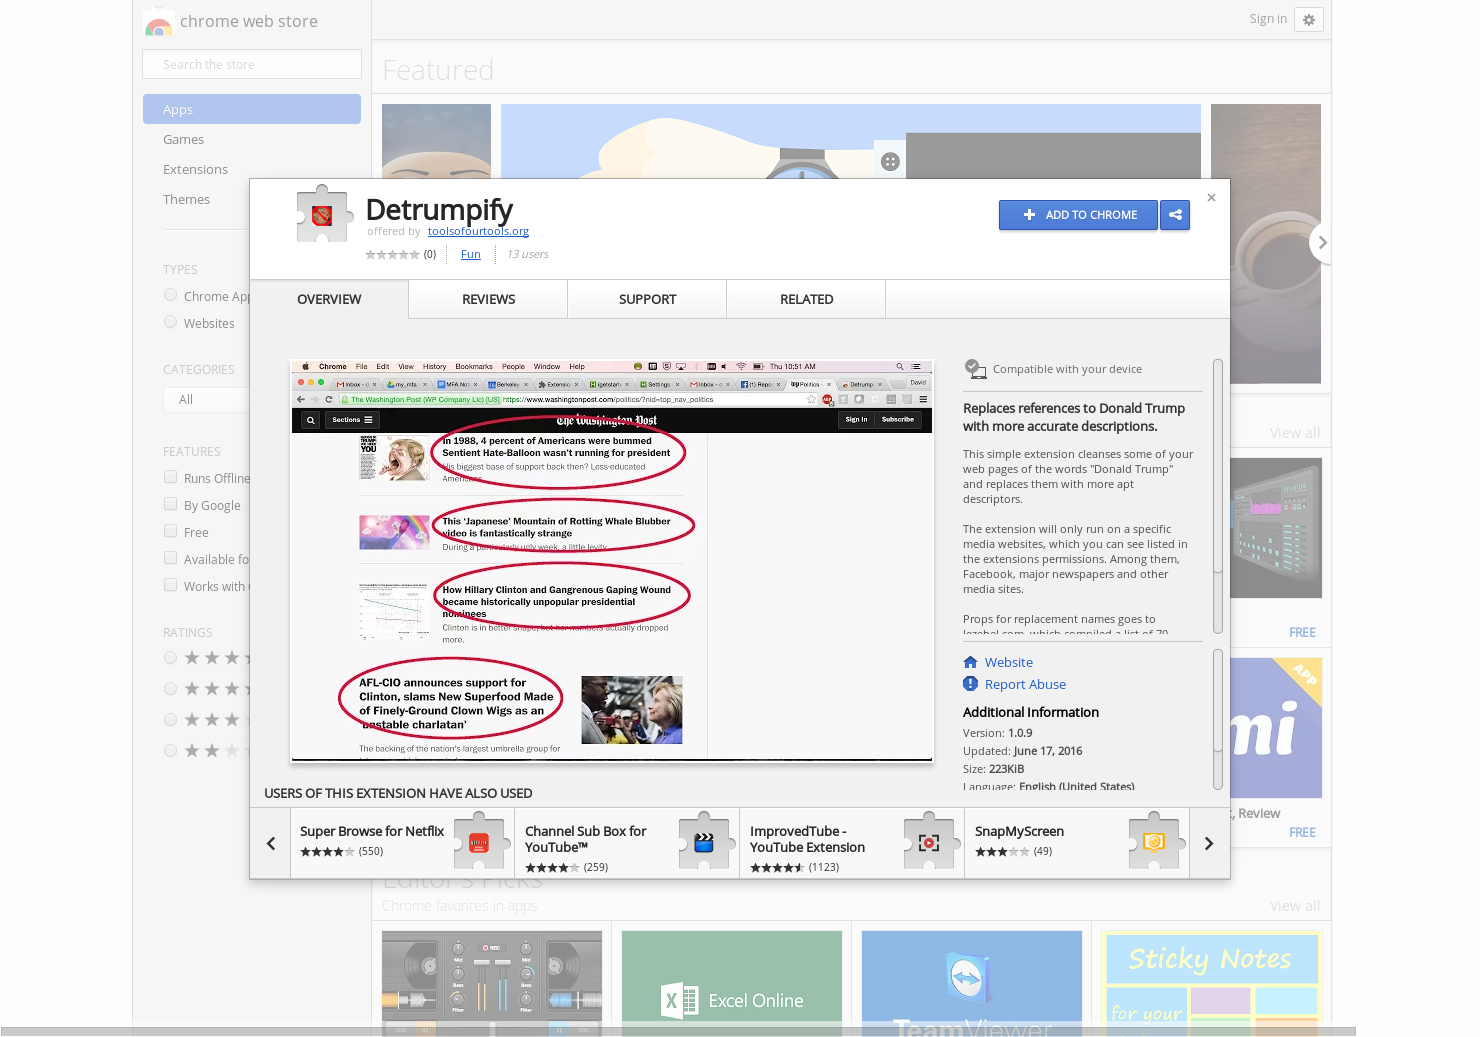Open the DJ mixer app tile

point(492,983)
